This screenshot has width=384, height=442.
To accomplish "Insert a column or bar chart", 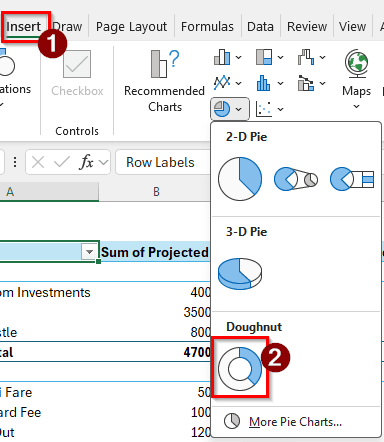I will (222, 57).
